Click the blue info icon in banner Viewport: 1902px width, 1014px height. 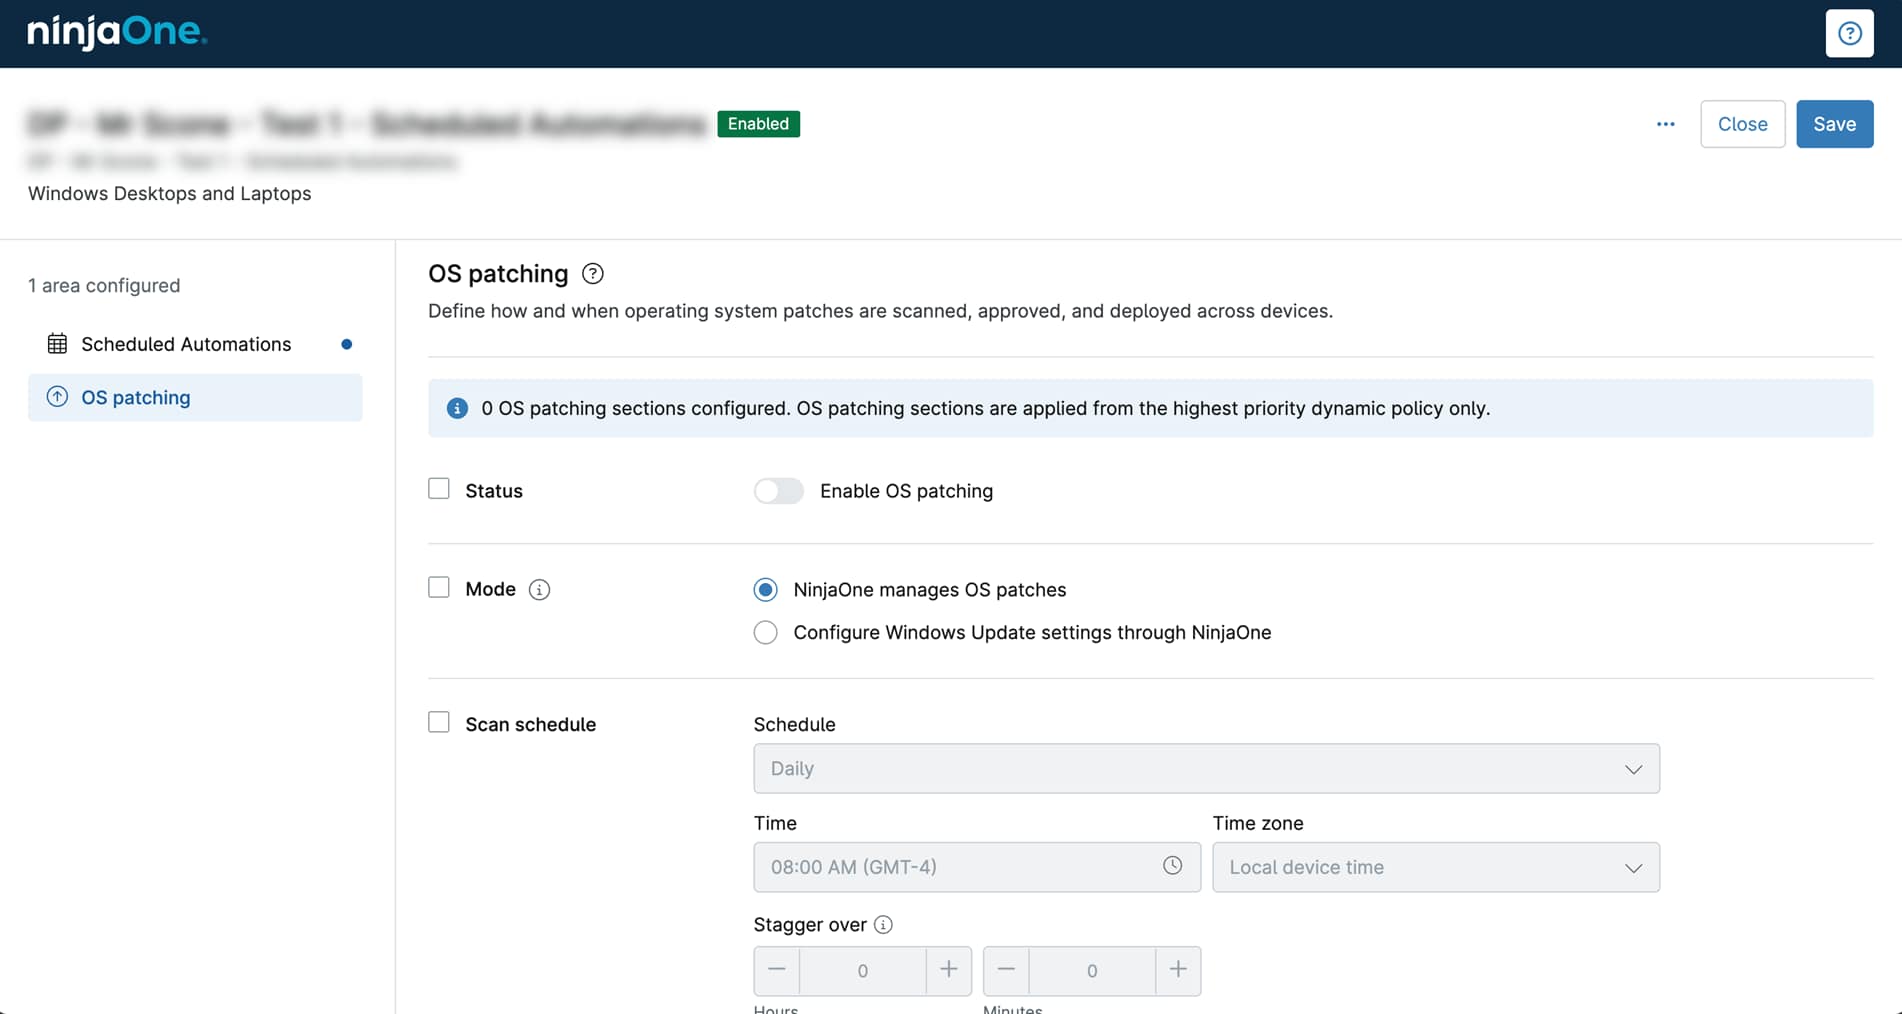(457, 408)
